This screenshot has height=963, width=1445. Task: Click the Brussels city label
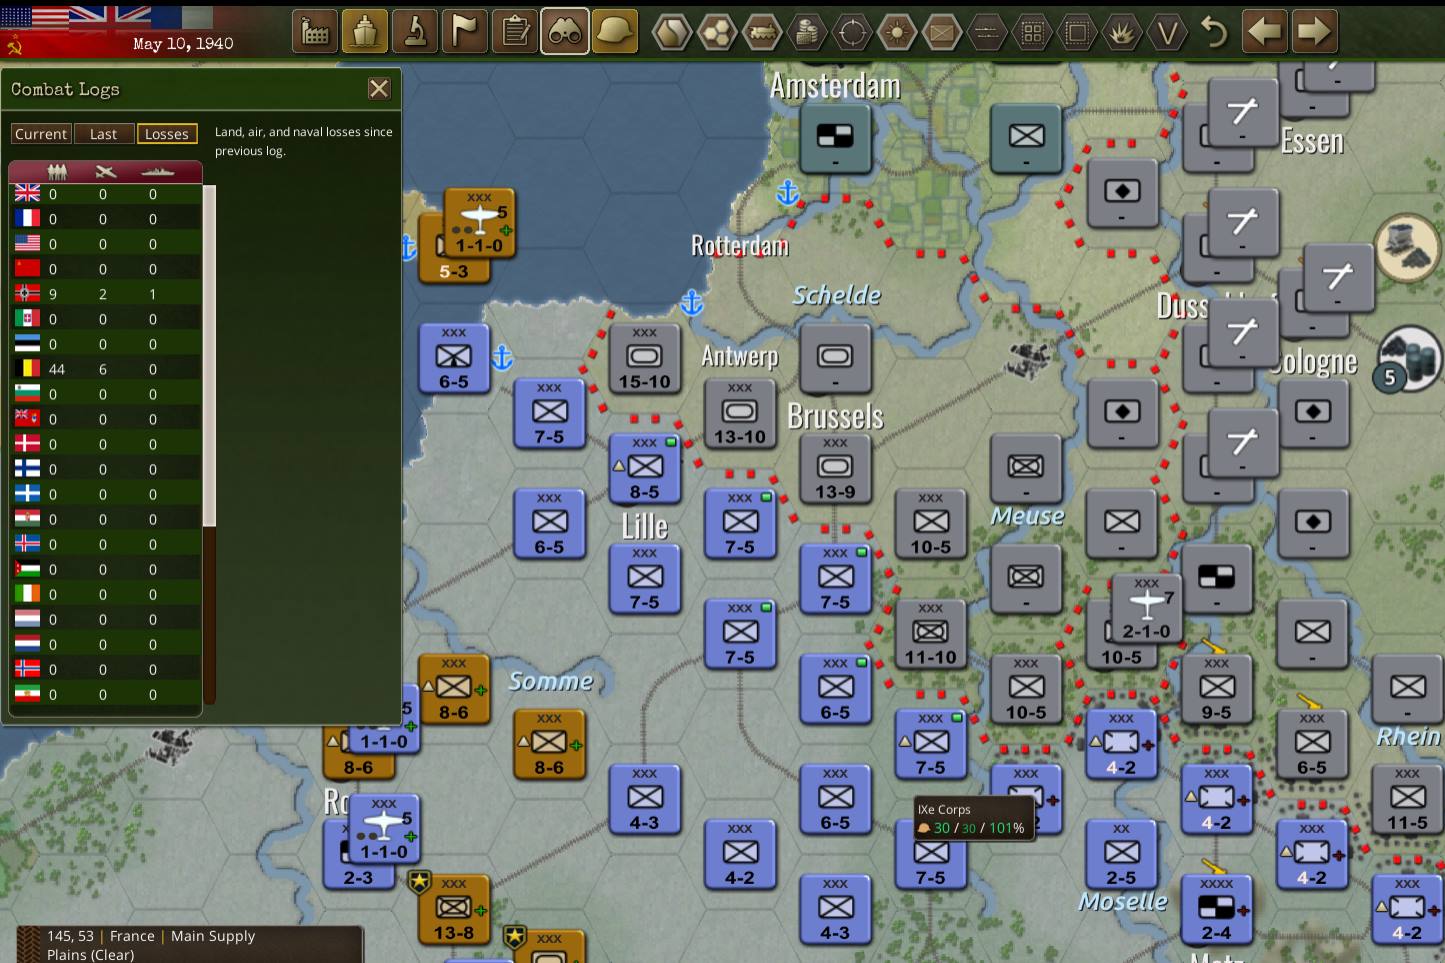836,416
